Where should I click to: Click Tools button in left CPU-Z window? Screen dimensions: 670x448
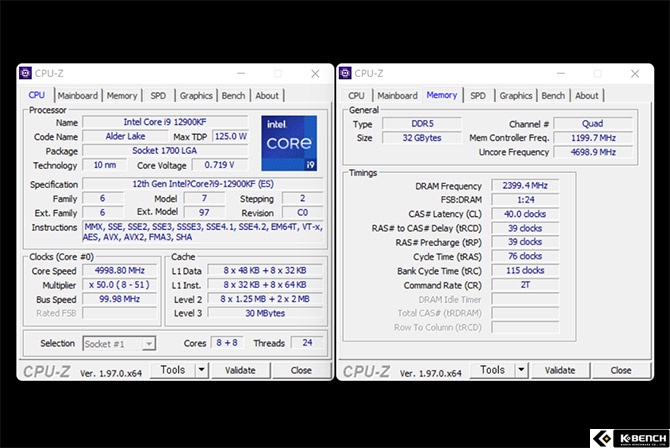(173, 370)
